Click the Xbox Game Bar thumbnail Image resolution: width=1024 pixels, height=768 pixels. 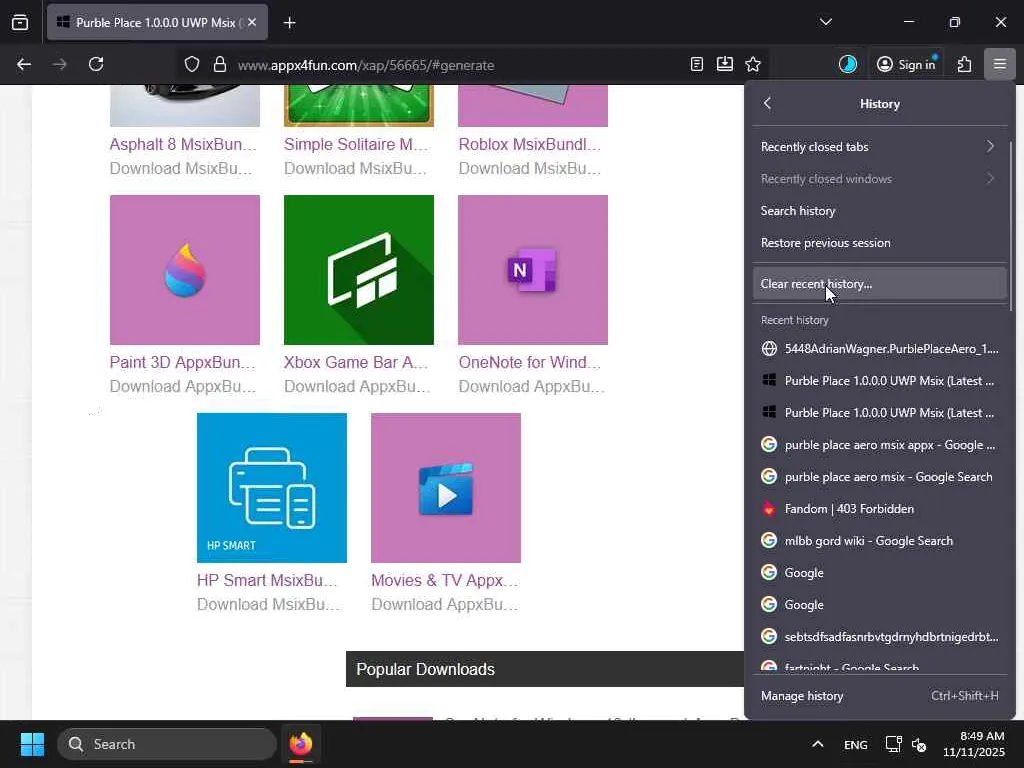coord(359,270)
